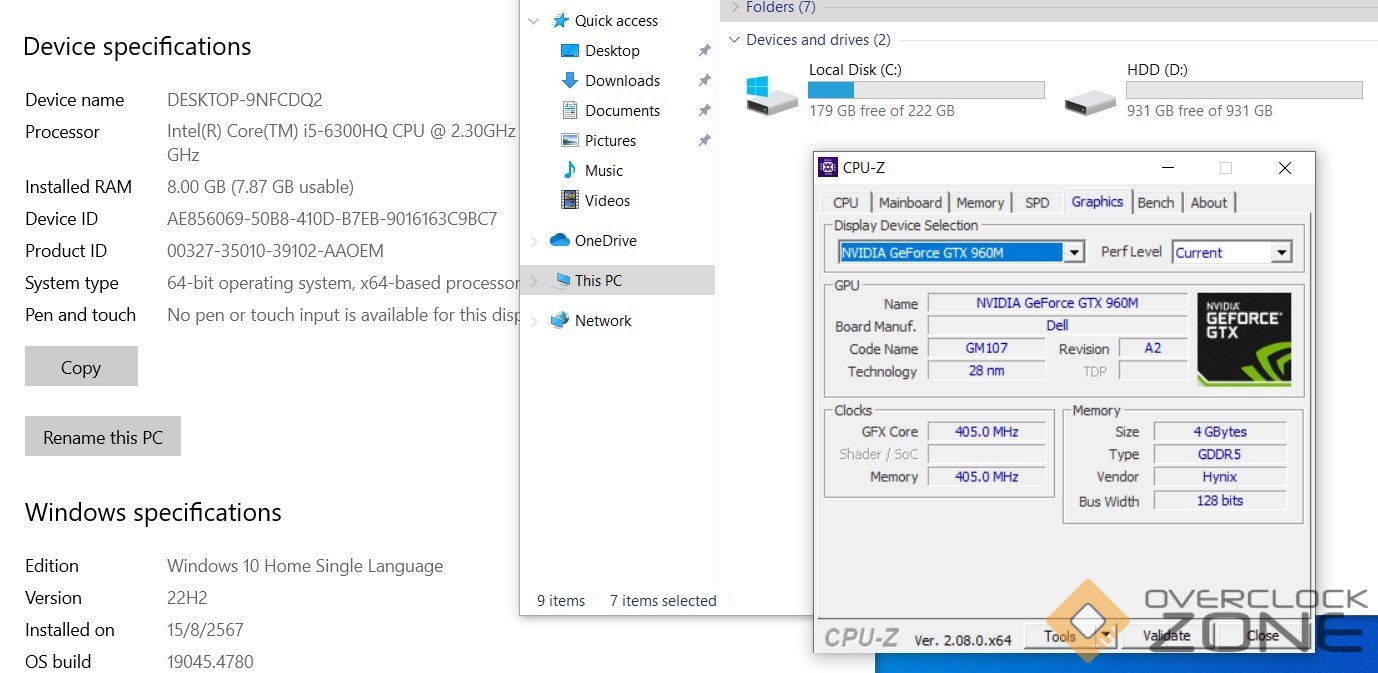The height and width of the screenshot is (673, 1378).
Task: Click the Network icon in sidebar
Action: pyautogui.click(x=559, y=320)
